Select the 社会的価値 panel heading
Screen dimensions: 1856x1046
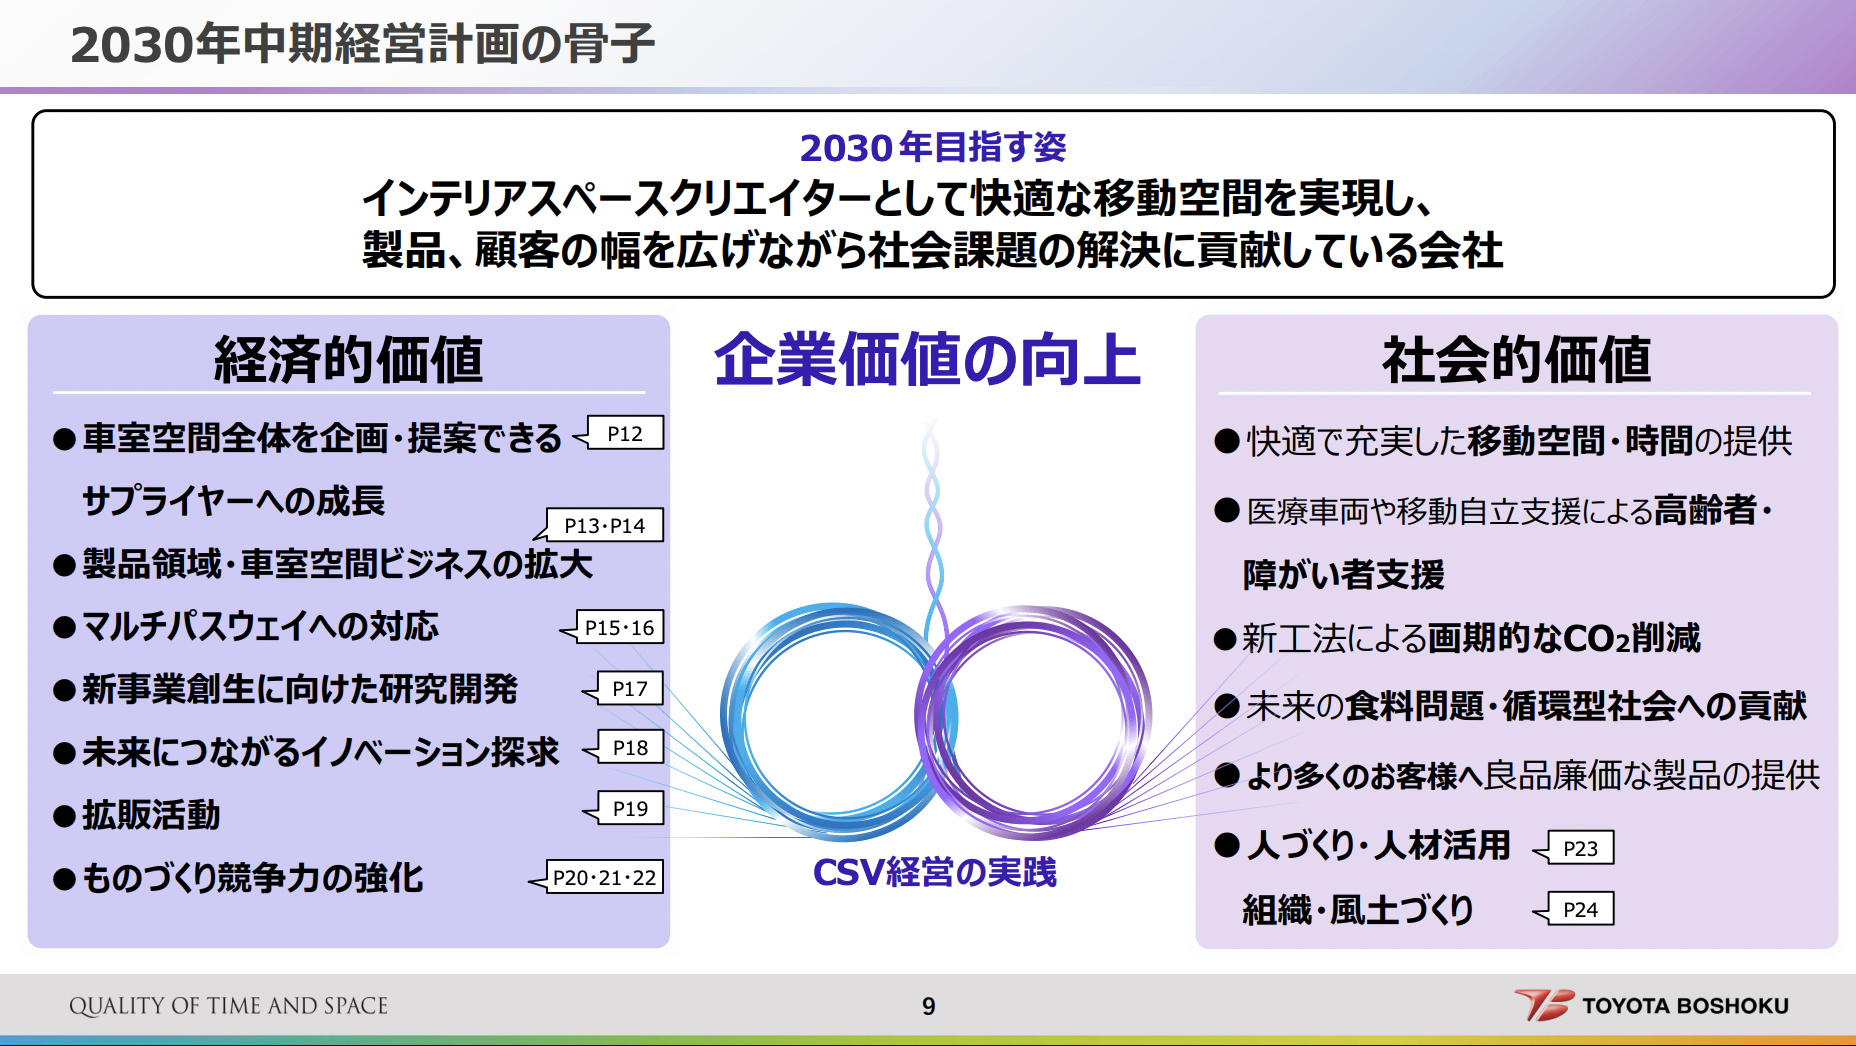click(x=1516, y=360)
